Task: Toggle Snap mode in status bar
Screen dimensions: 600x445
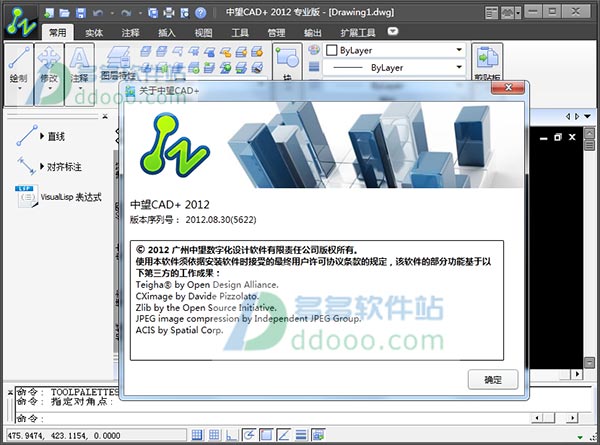Action: coord(197,435)
